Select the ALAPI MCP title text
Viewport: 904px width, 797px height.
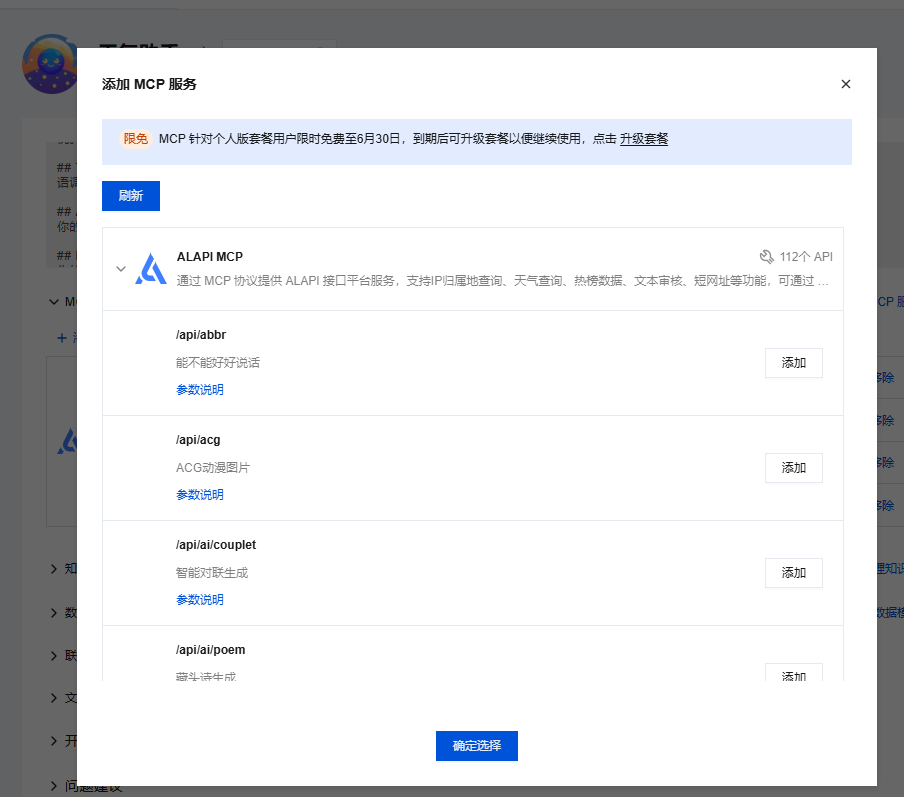coord(210,257)
